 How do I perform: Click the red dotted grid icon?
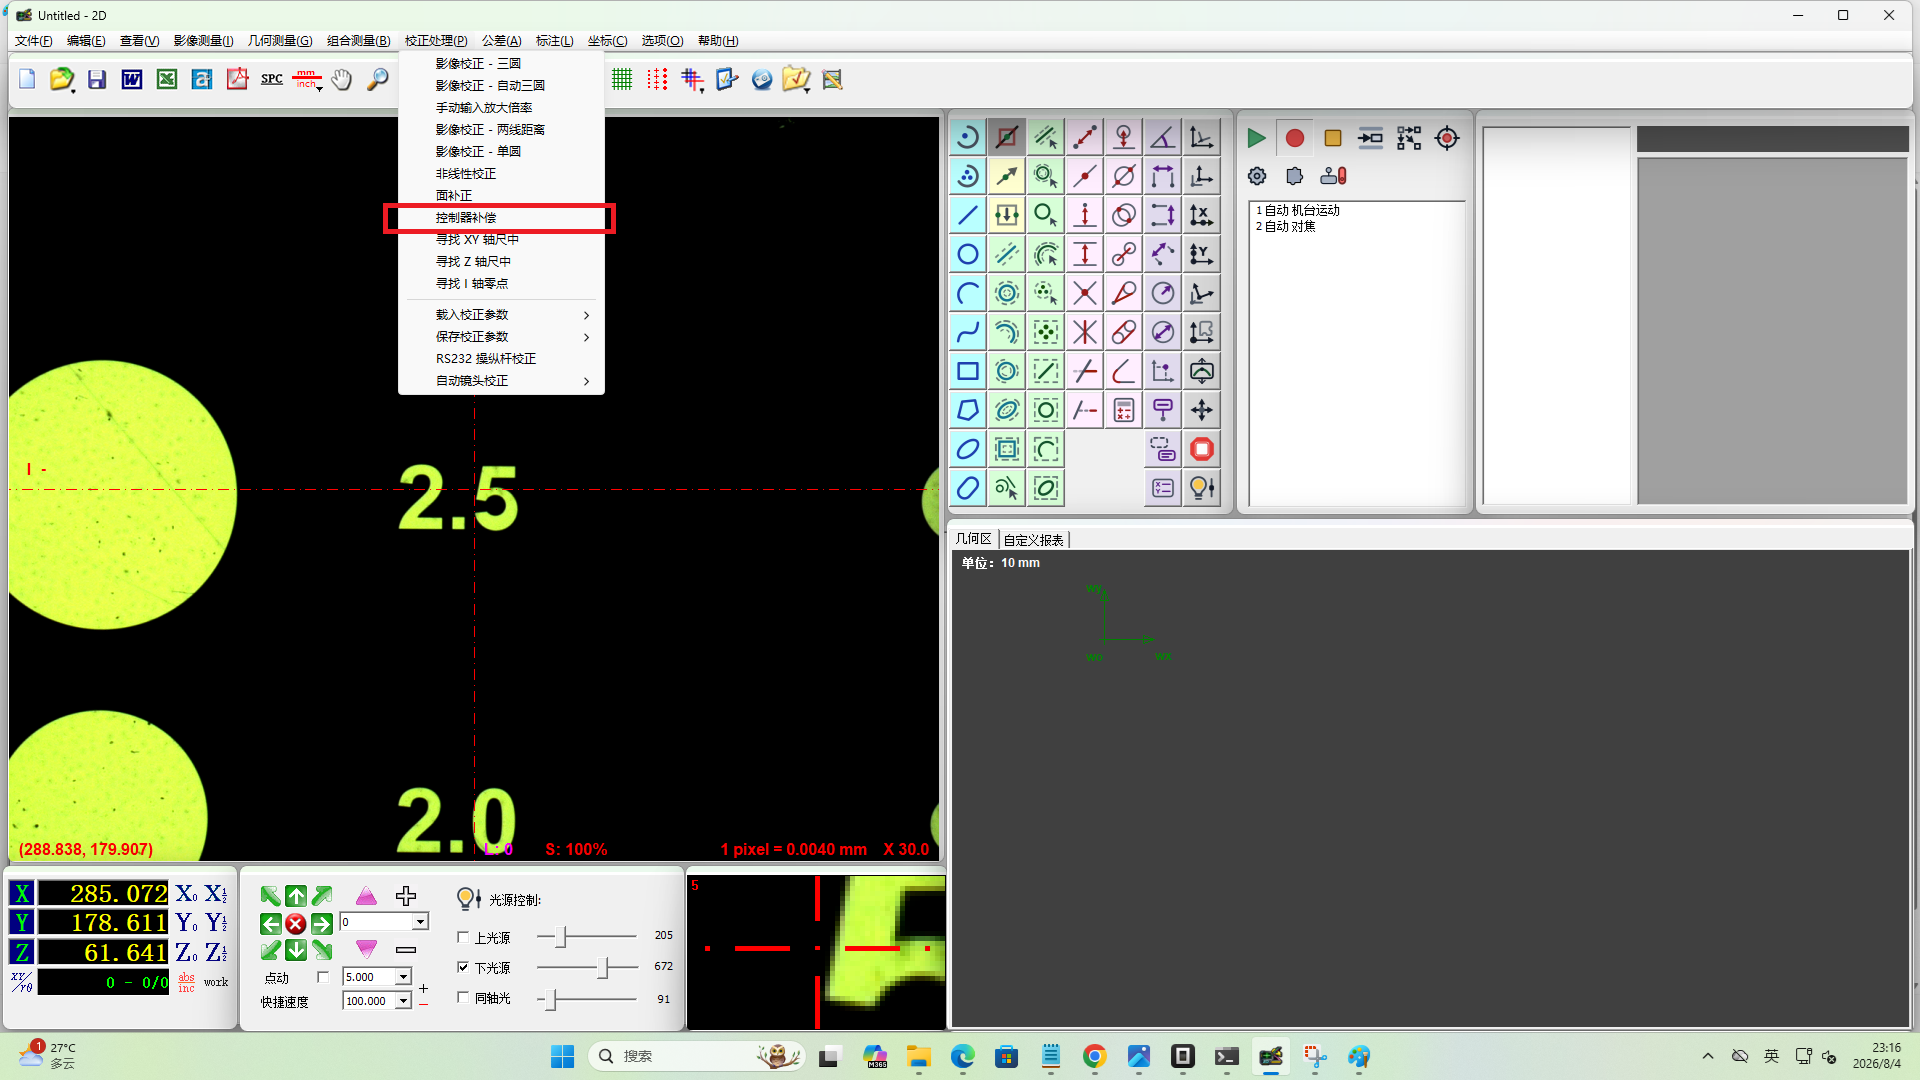[x=657, y=79]
